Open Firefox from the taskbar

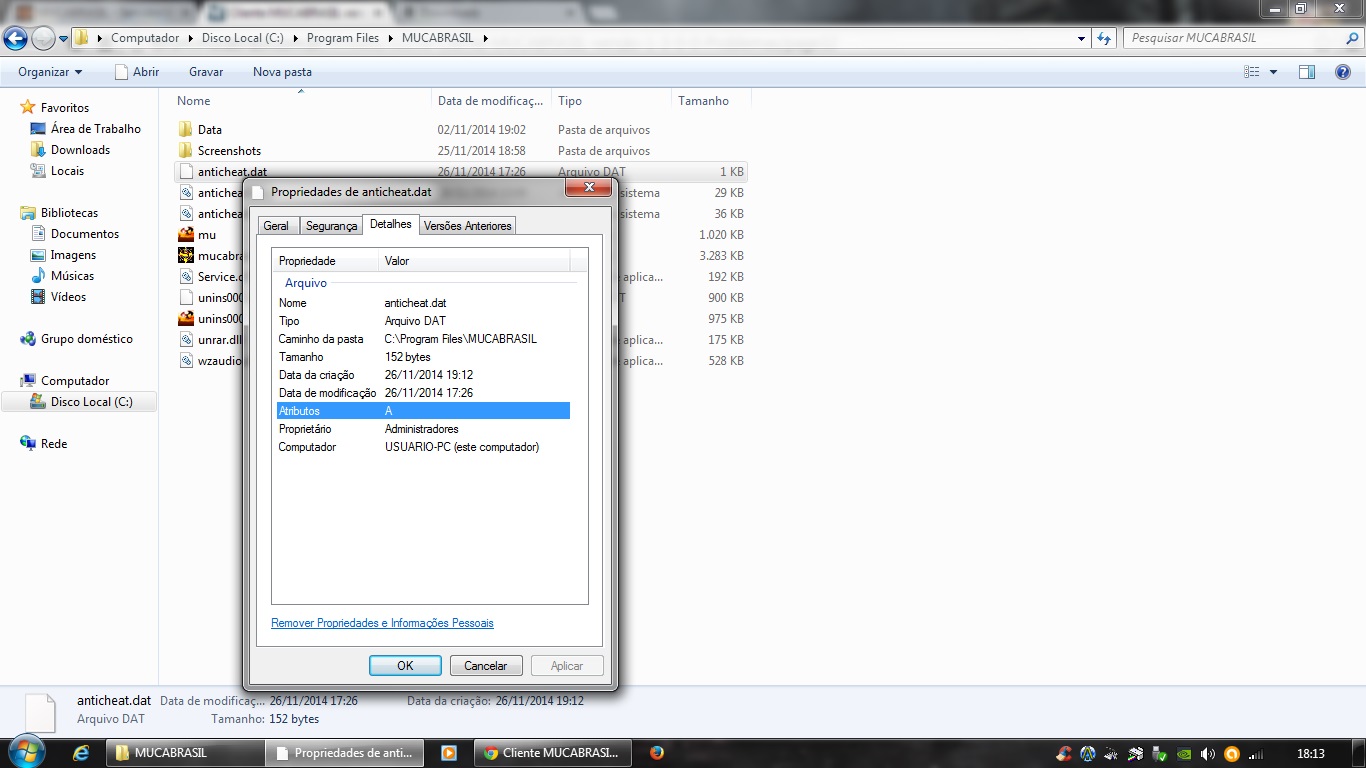pyautogui.click(x=657, y=753)
